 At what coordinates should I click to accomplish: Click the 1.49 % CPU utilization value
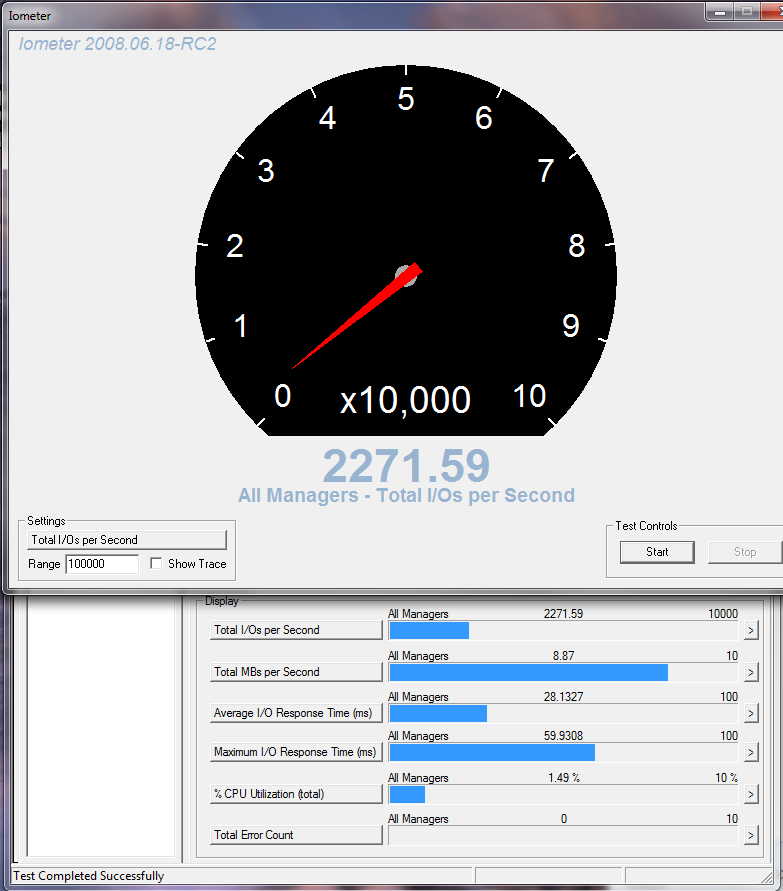point(564,778)
